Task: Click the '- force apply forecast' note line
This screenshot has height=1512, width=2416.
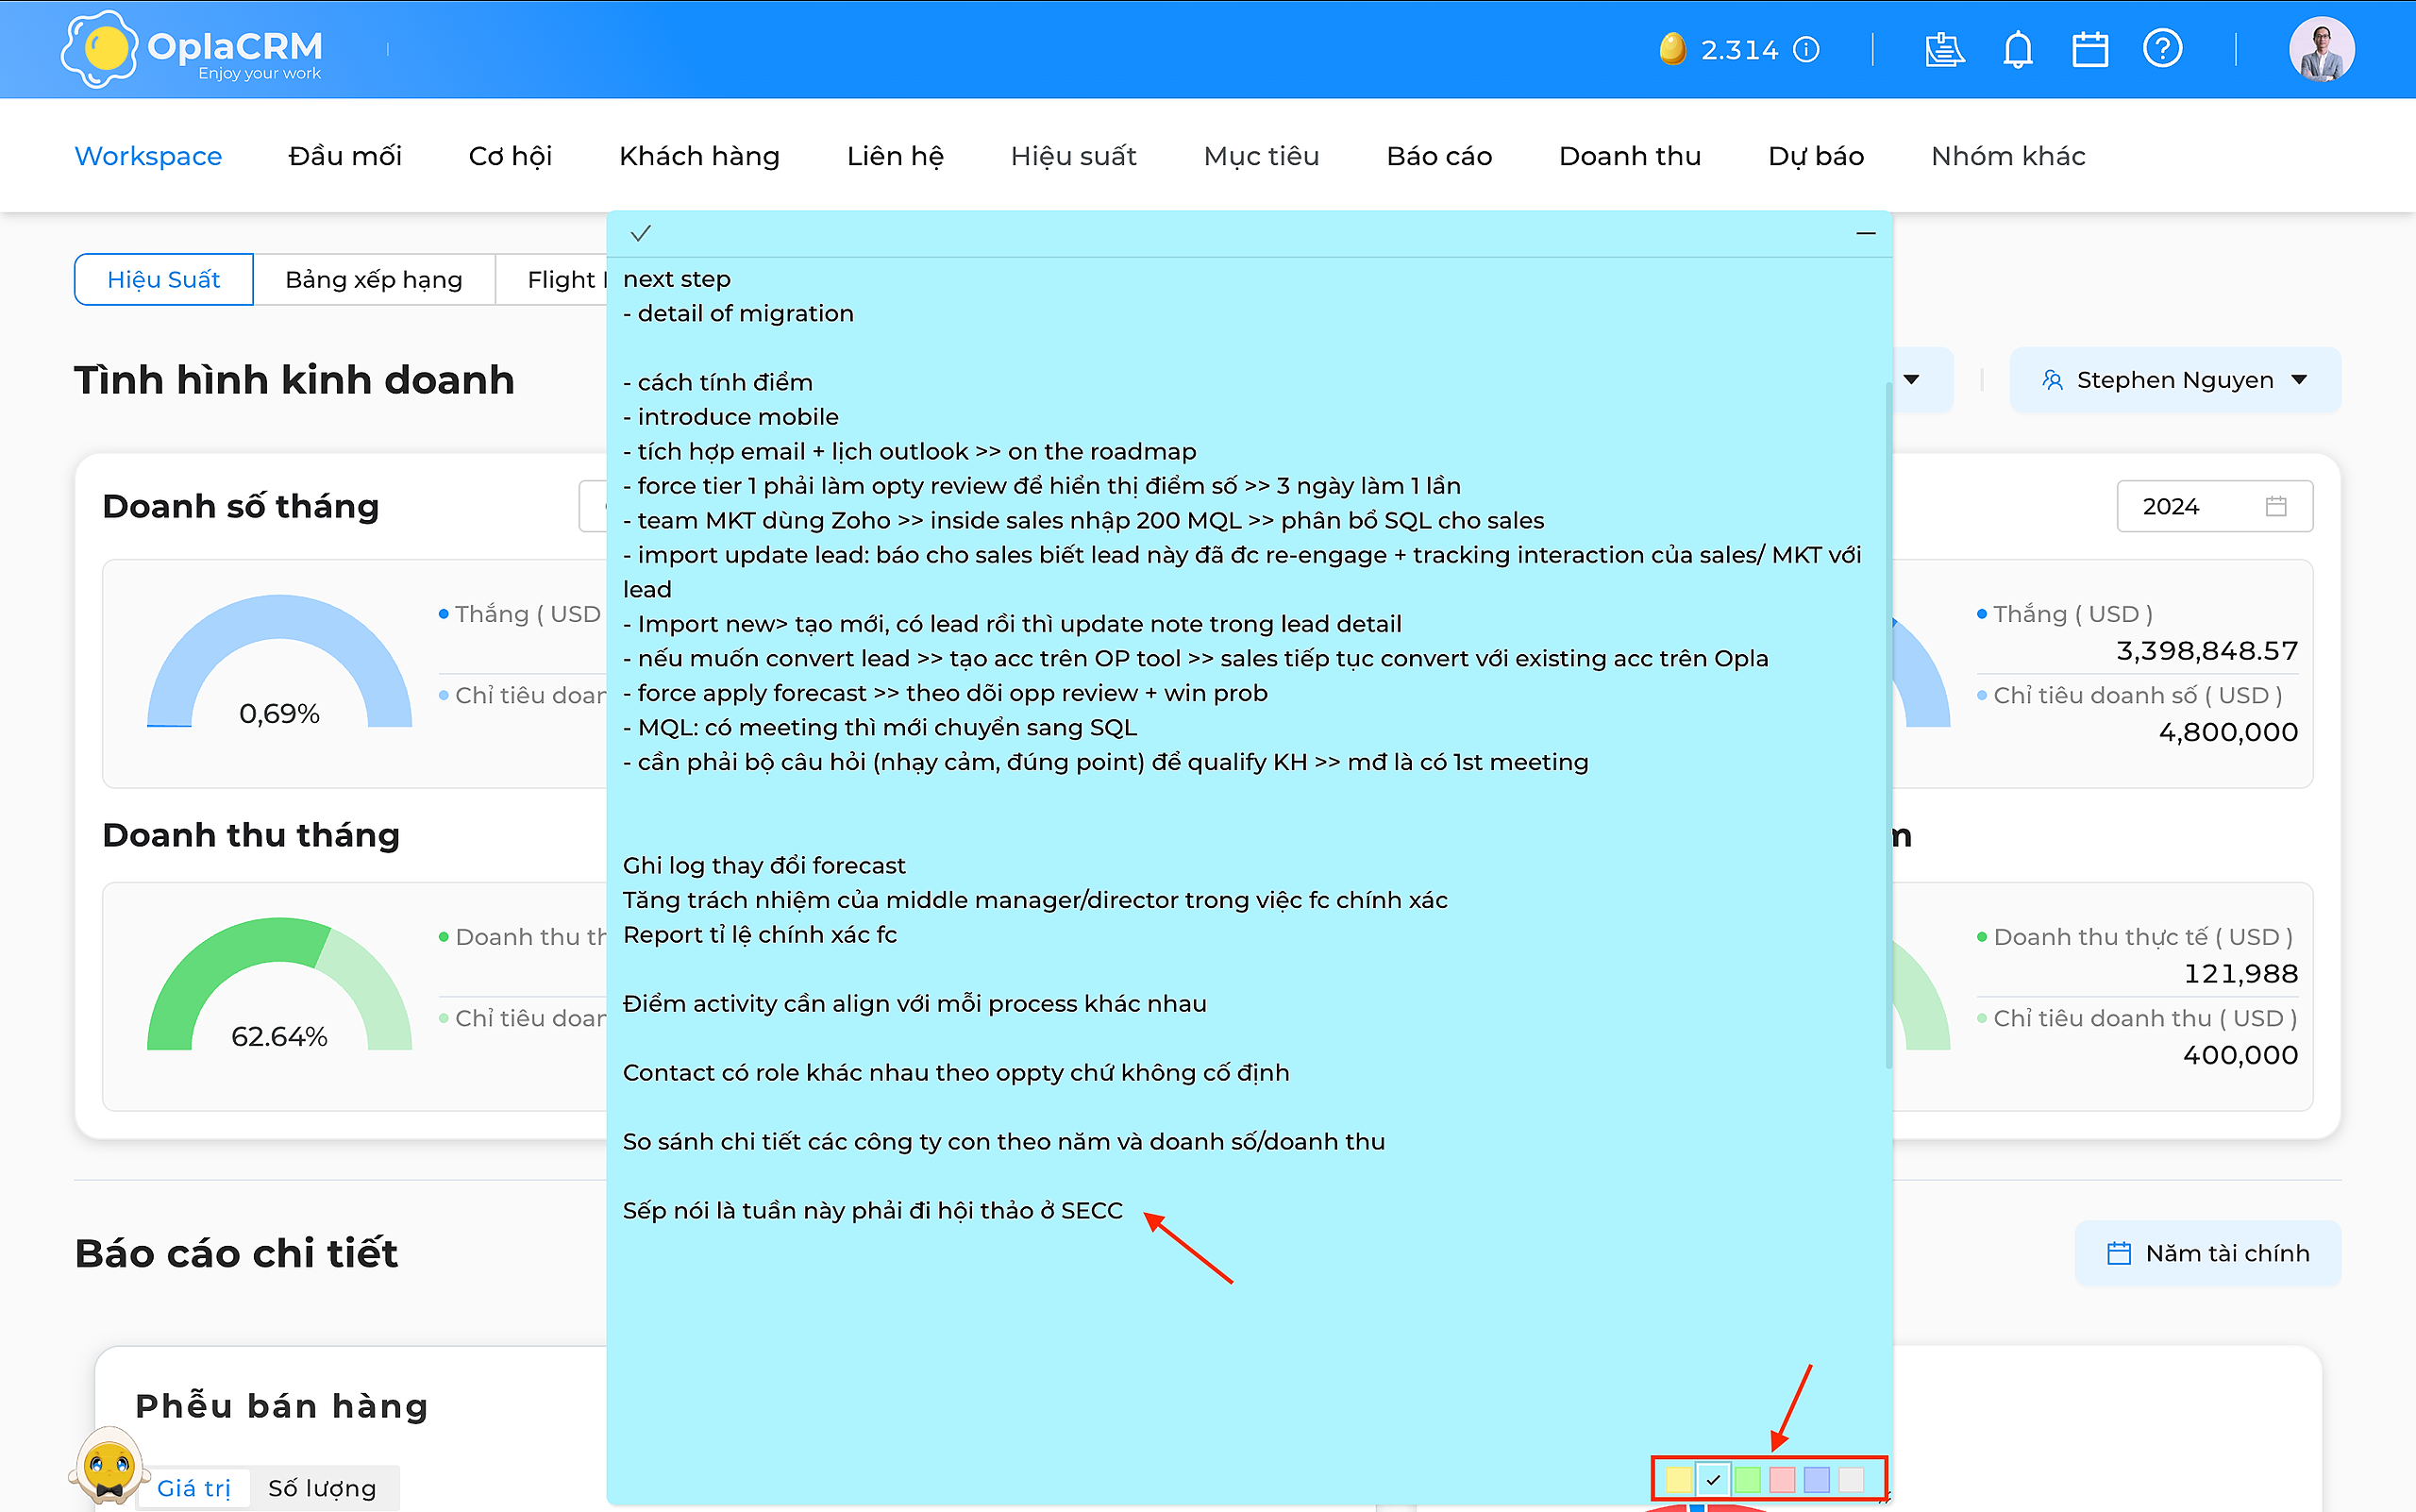Action: (x=945, y=693)
